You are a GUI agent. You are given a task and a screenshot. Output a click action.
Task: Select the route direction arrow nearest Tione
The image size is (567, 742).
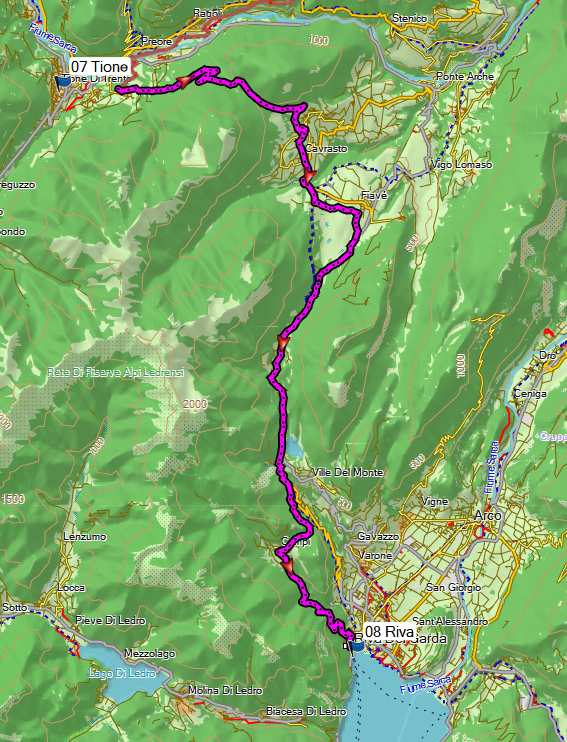[x=183, y=82]
